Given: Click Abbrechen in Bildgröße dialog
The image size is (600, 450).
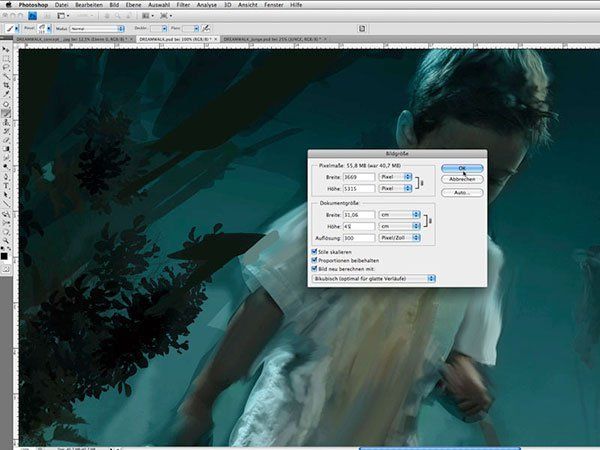Looking at the screenshot, I should [462, 179].
